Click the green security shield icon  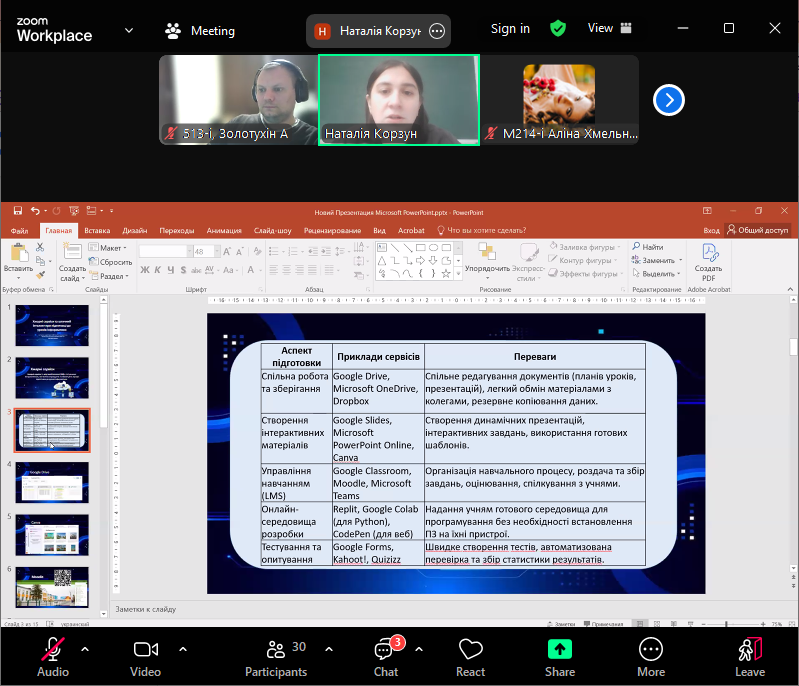coord(558,29)
